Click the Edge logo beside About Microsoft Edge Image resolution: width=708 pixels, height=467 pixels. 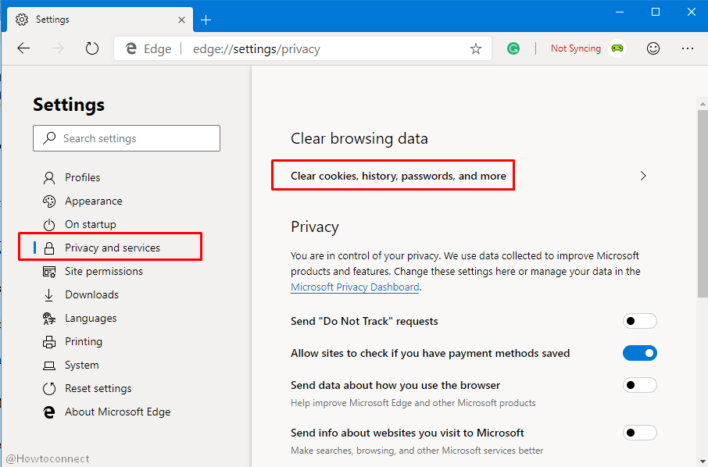49,412
